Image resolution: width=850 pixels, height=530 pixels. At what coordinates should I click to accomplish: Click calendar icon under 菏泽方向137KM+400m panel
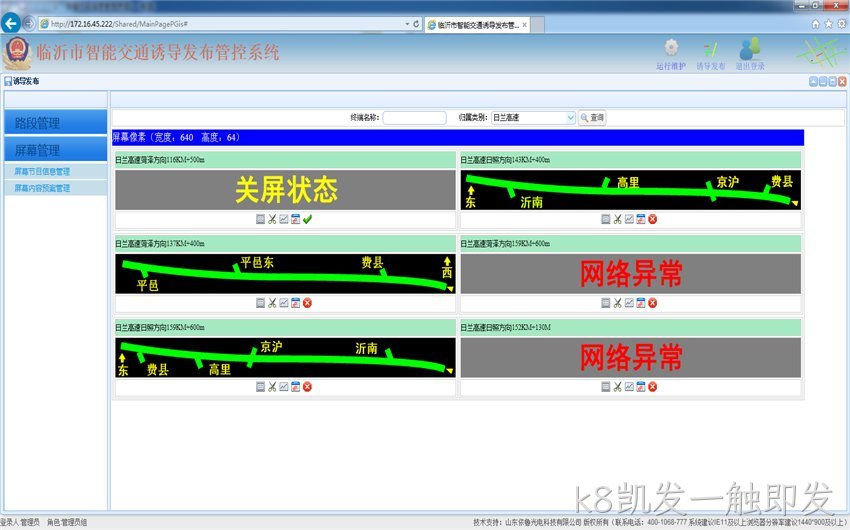pyautogui.click(x=295, y=303)
